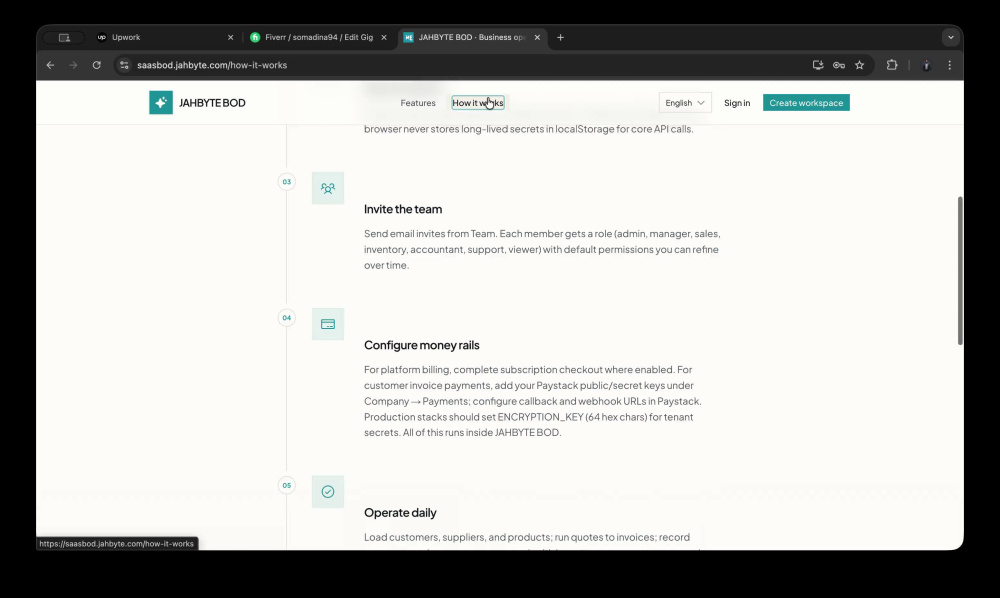Click the install app icon in address bar
This screenshot has height=598, width=1000.
point(818,65)
